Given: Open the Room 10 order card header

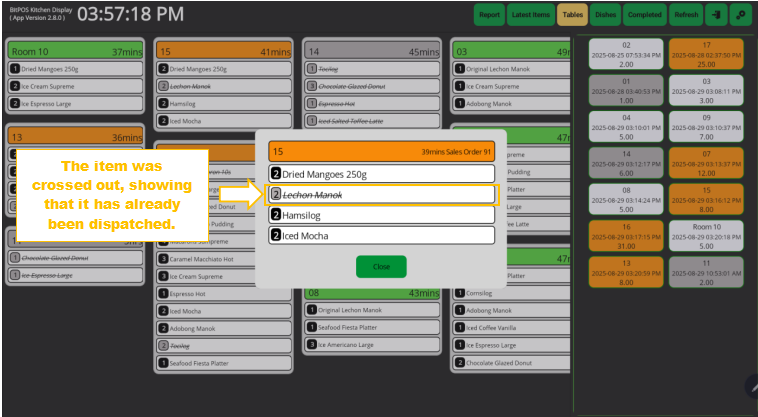Looking at the screenshot, I should pyautogui.click(x=76, y=52).
